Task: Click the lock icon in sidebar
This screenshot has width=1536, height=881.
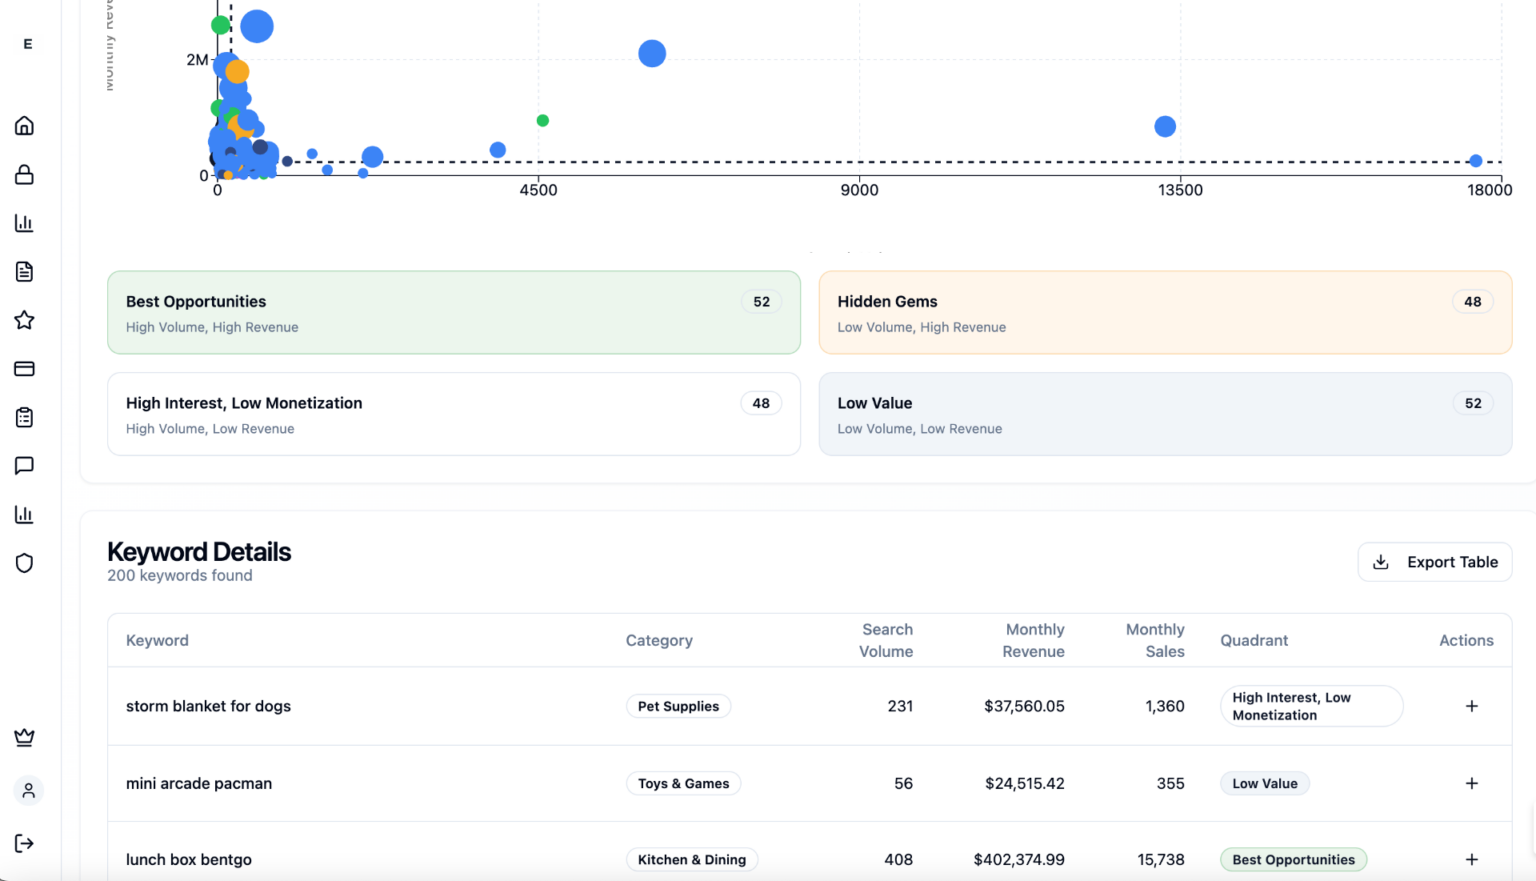Action: [24, 175]
